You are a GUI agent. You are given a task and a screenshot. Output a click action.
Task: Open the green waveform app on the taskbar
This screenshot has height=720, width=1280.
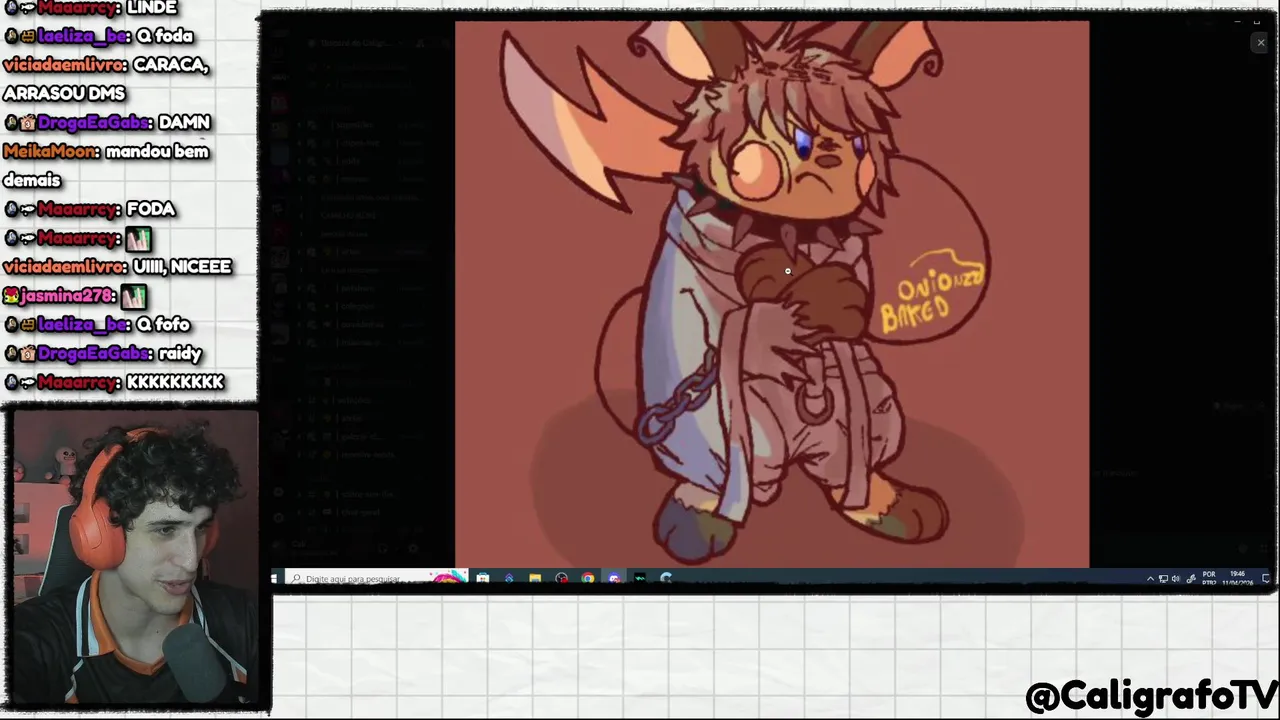[640, 578]
